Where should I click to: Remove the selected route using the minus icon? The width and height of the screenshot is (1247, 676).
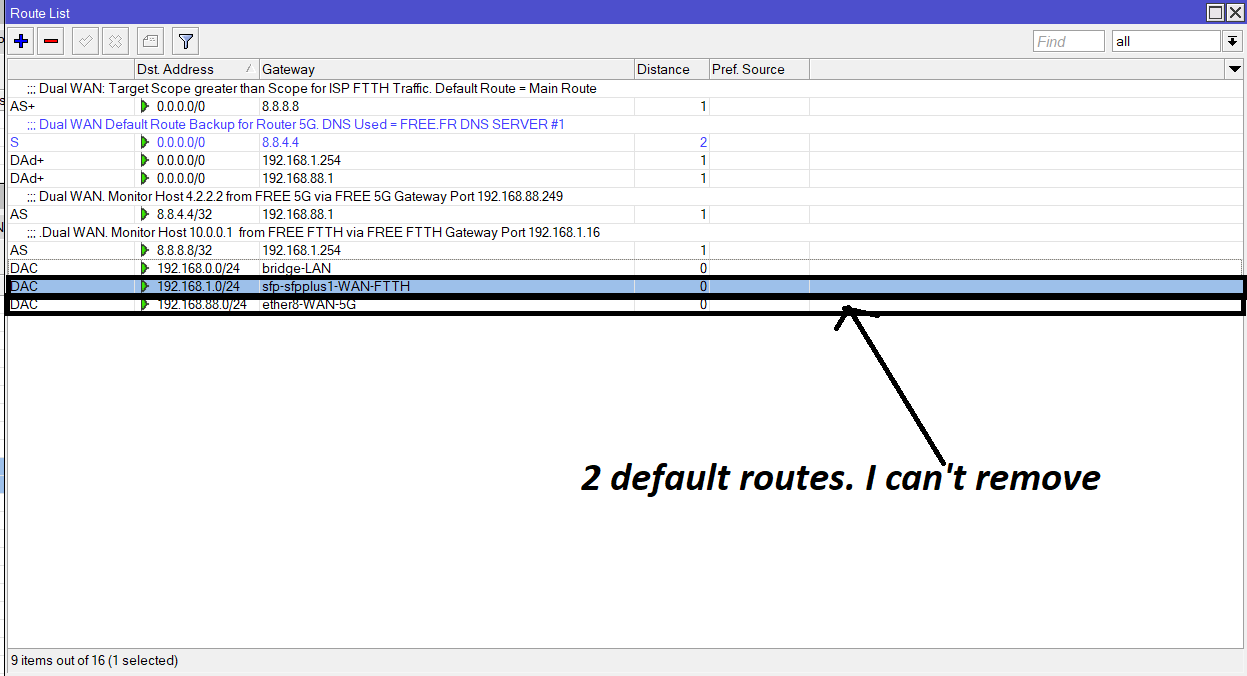pyautogui.click(x=50, y=41)
